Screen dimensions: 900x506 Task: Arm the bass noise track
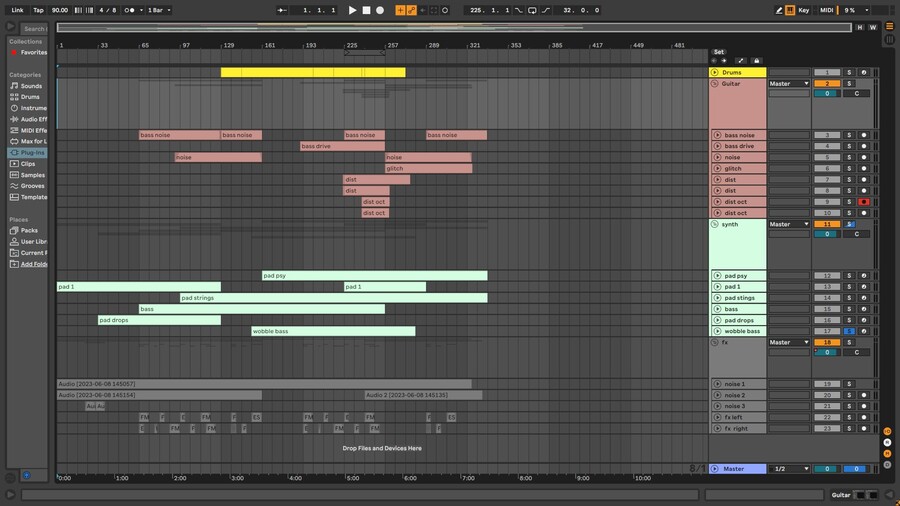tap(864, 135)
